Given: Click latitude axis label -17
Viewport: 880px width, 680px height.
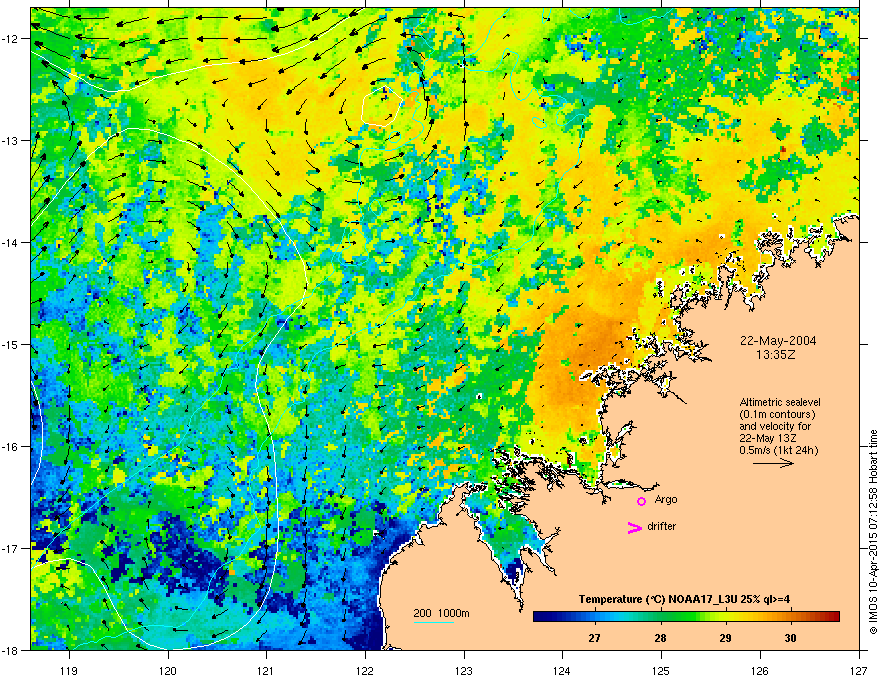Looking at the screenshot, I should (12, 548).
